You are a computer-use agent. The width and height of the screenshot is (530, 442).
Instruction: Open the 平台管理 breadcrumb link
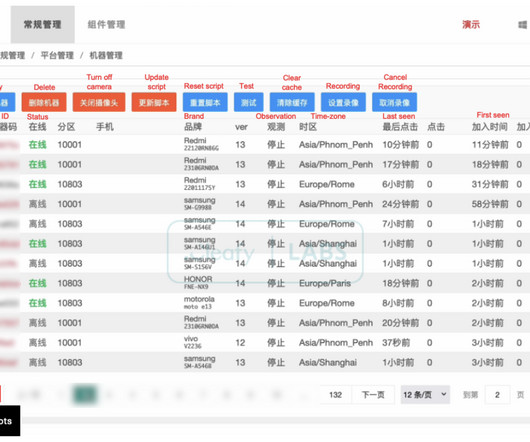point(57,55)
